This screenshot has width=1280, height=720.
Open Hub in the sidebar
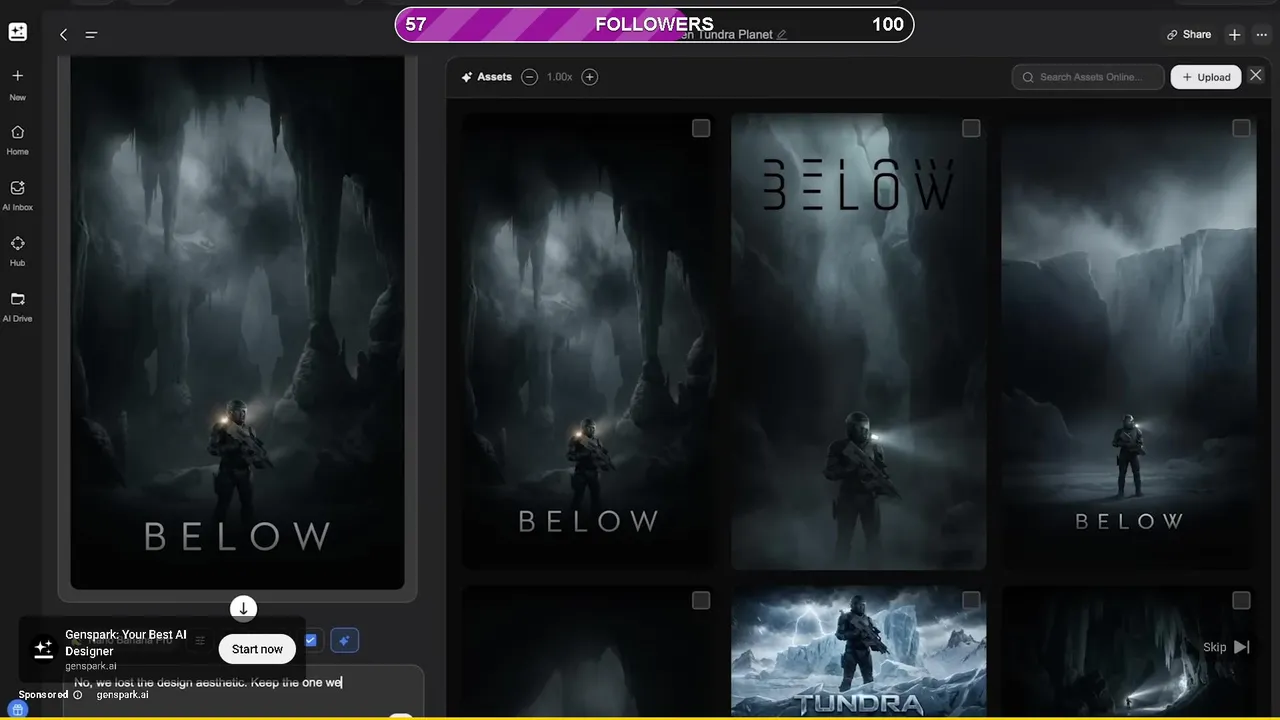click(17, 251)
